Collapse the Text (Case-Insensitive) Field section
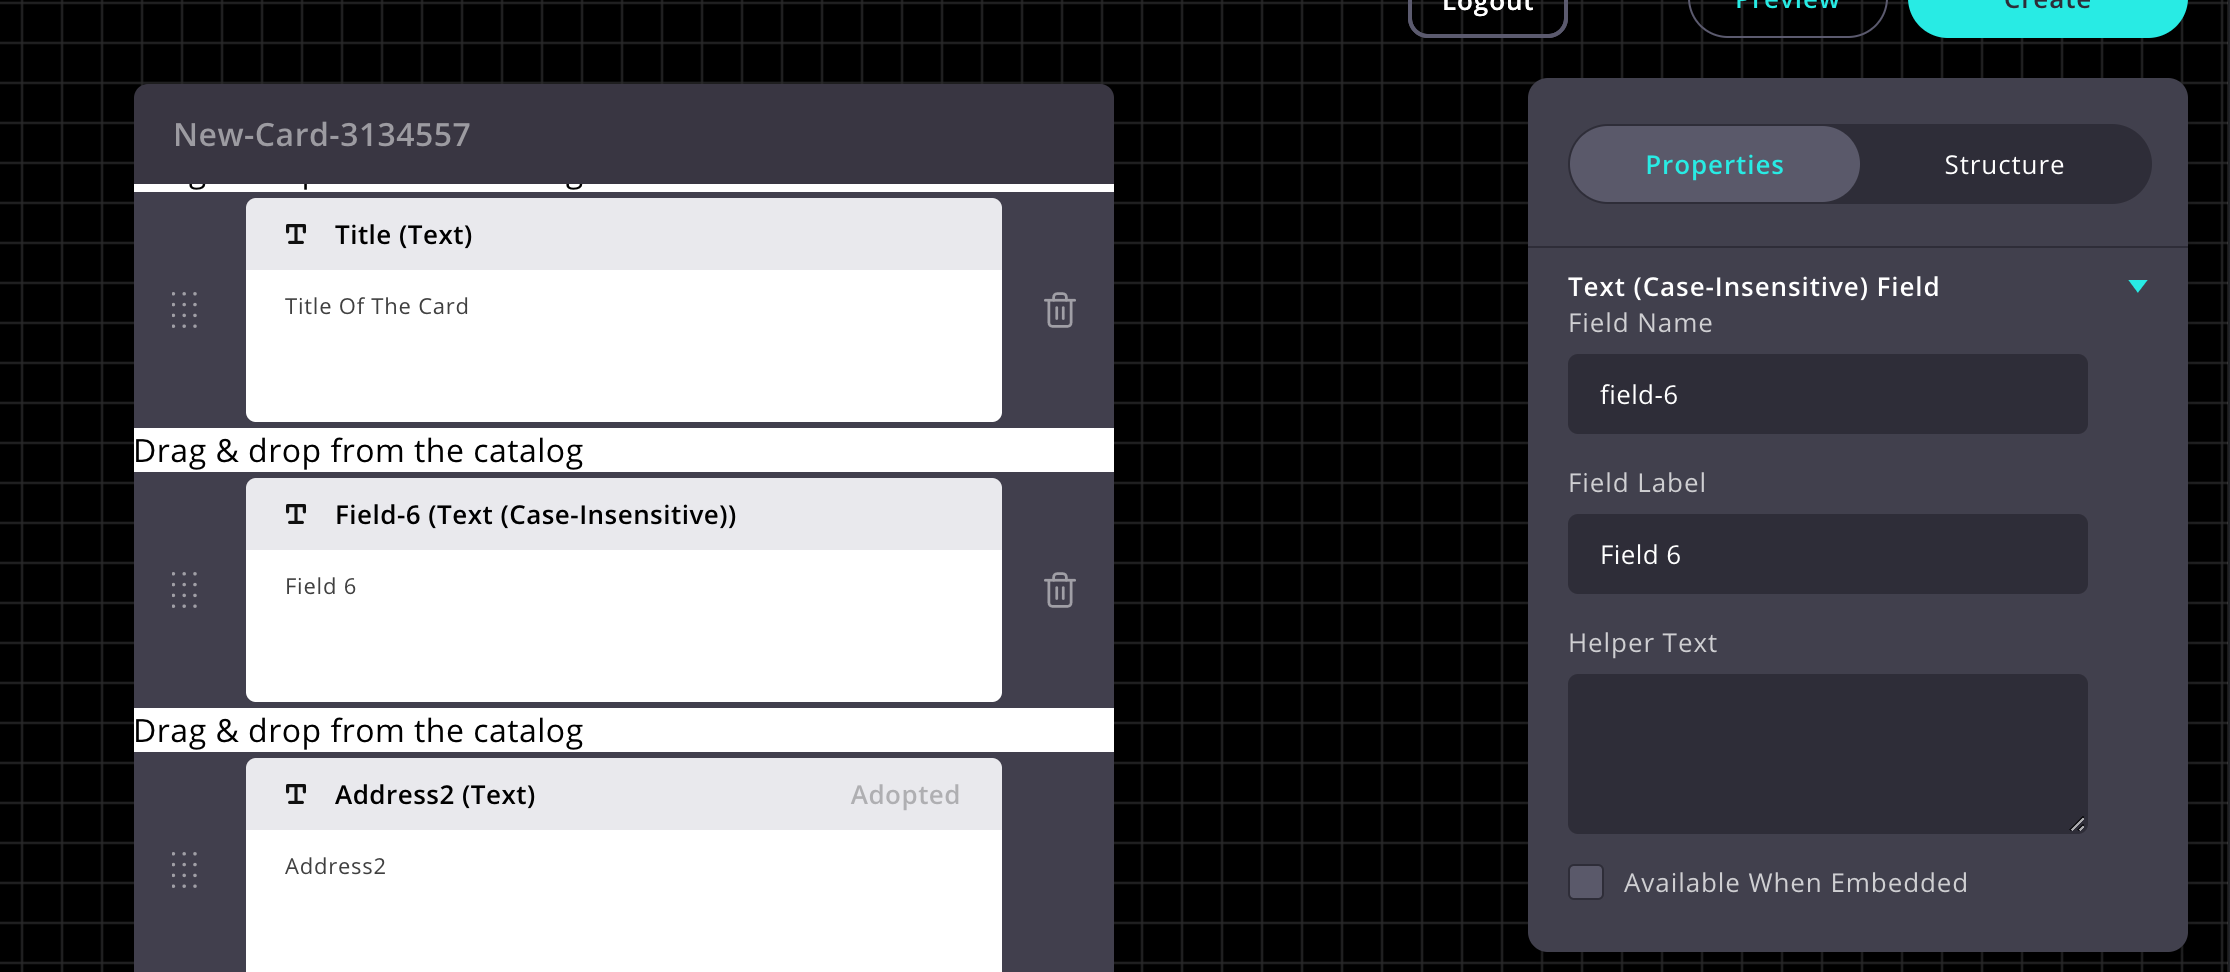Image resolution: width=2230 pixels, height=972 pixels. click(x=2138, y=287)
